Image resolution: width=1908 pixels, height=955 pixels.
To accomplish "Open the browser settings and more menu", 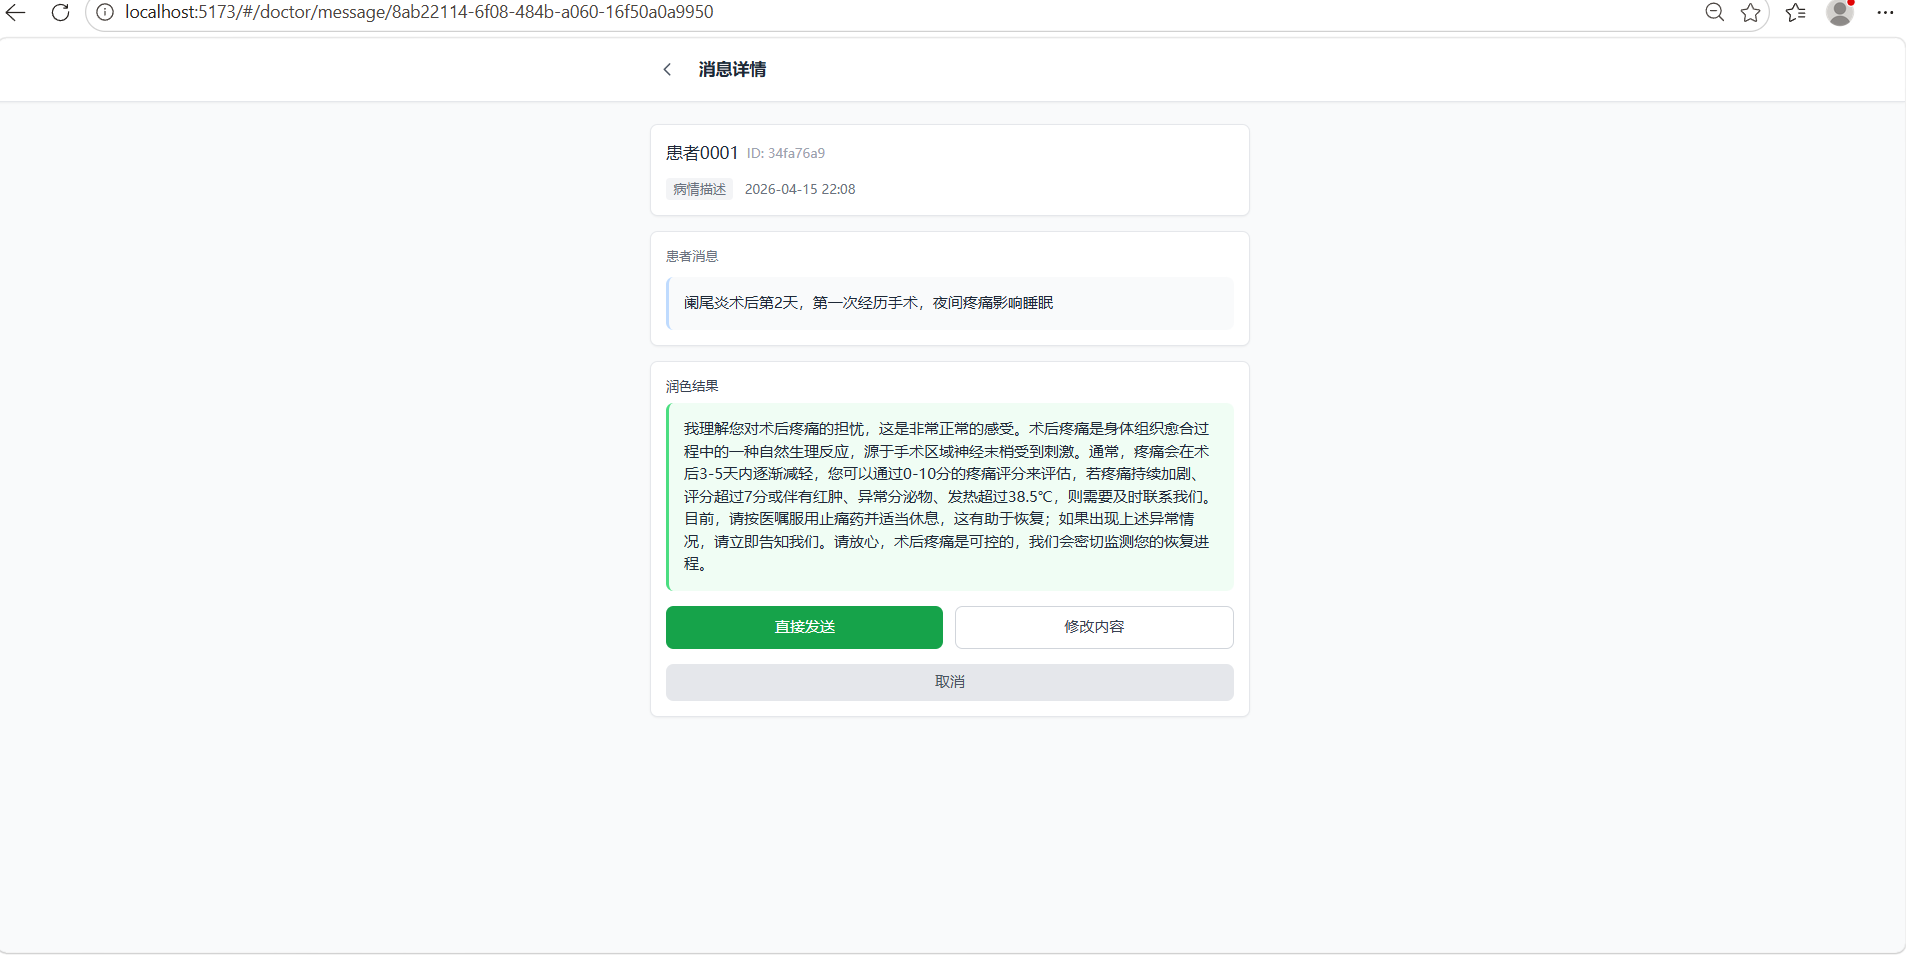I will (1885, 12).
